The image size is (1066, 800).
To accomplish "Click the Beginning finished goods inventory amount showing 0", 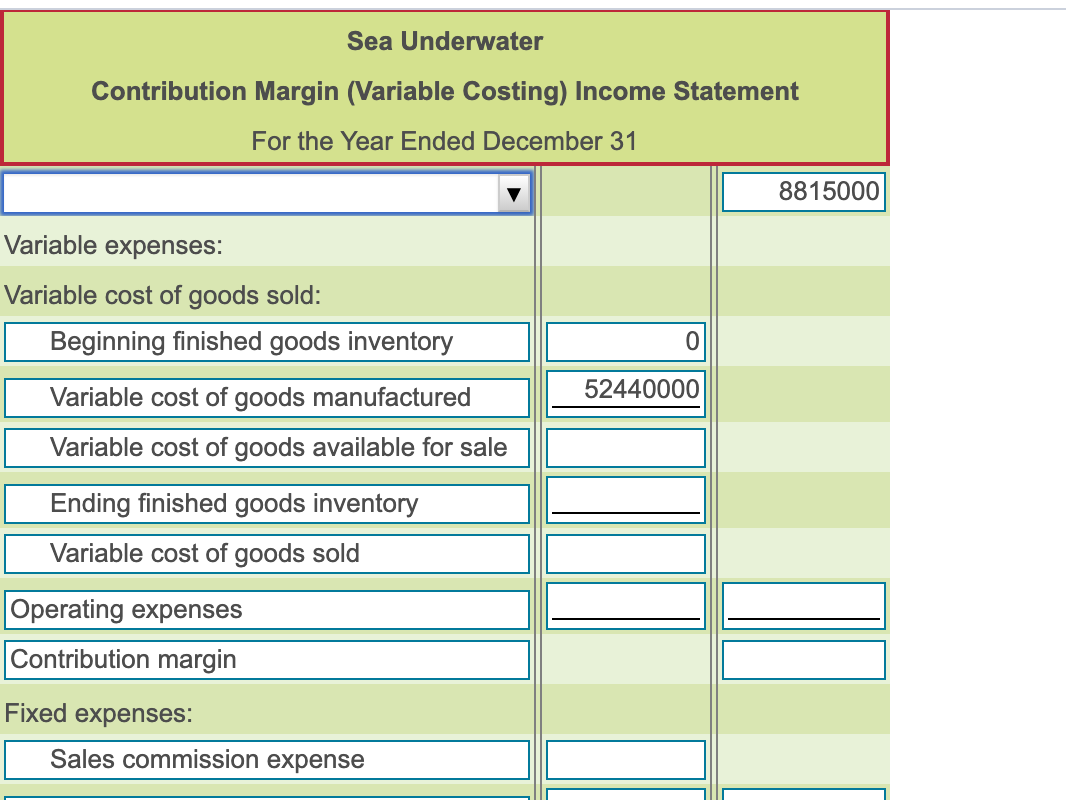I will coord(625,342).
